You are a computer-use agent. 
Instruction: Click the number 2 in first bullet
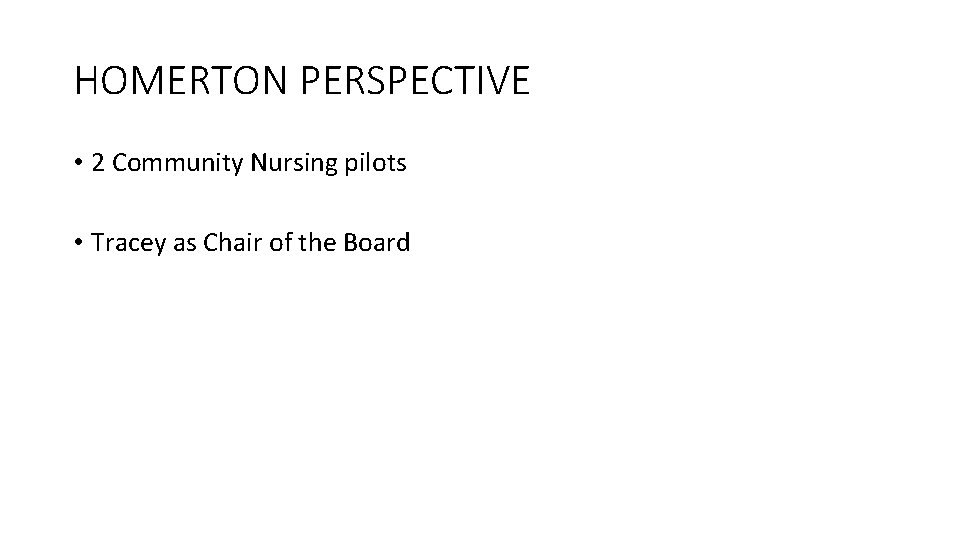click(97, 163)
